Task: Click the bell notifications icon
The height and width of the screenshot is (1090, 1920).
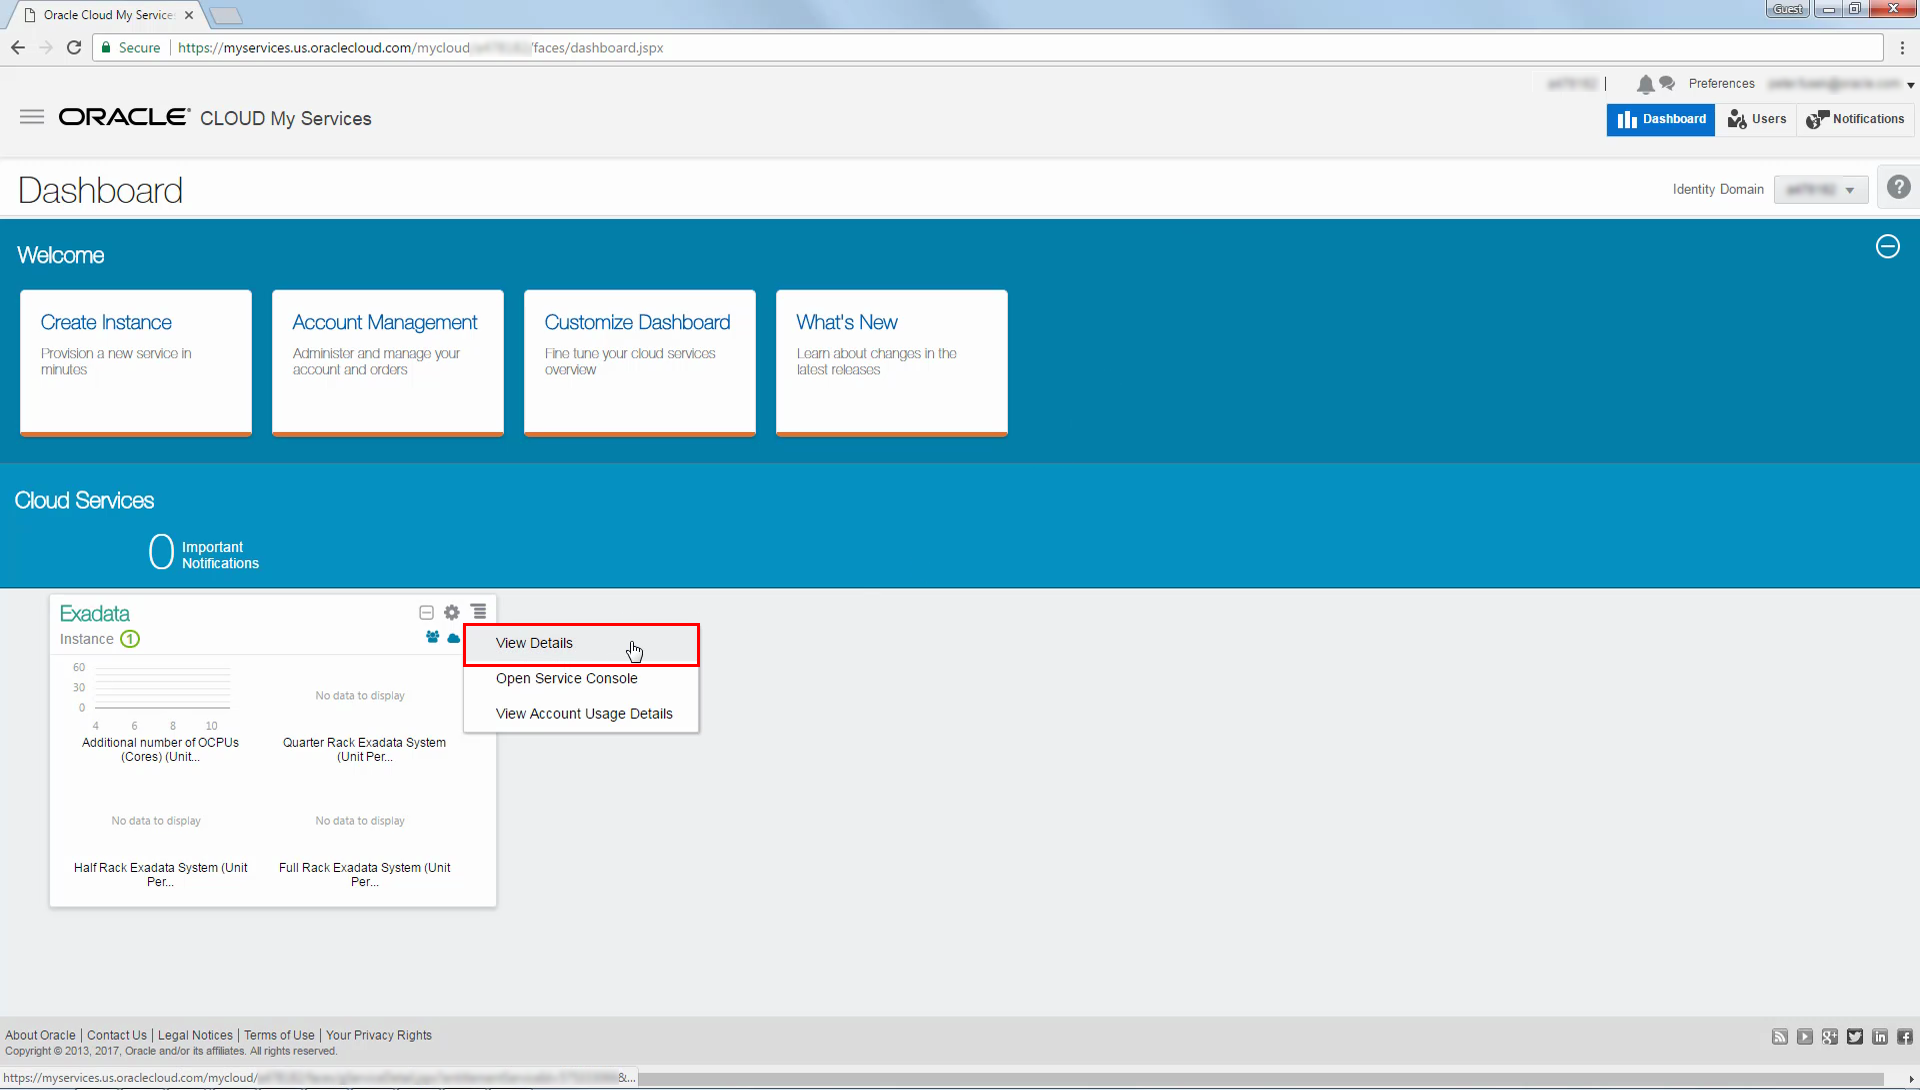Action: pyautogui.click(x=1645, y=84)
